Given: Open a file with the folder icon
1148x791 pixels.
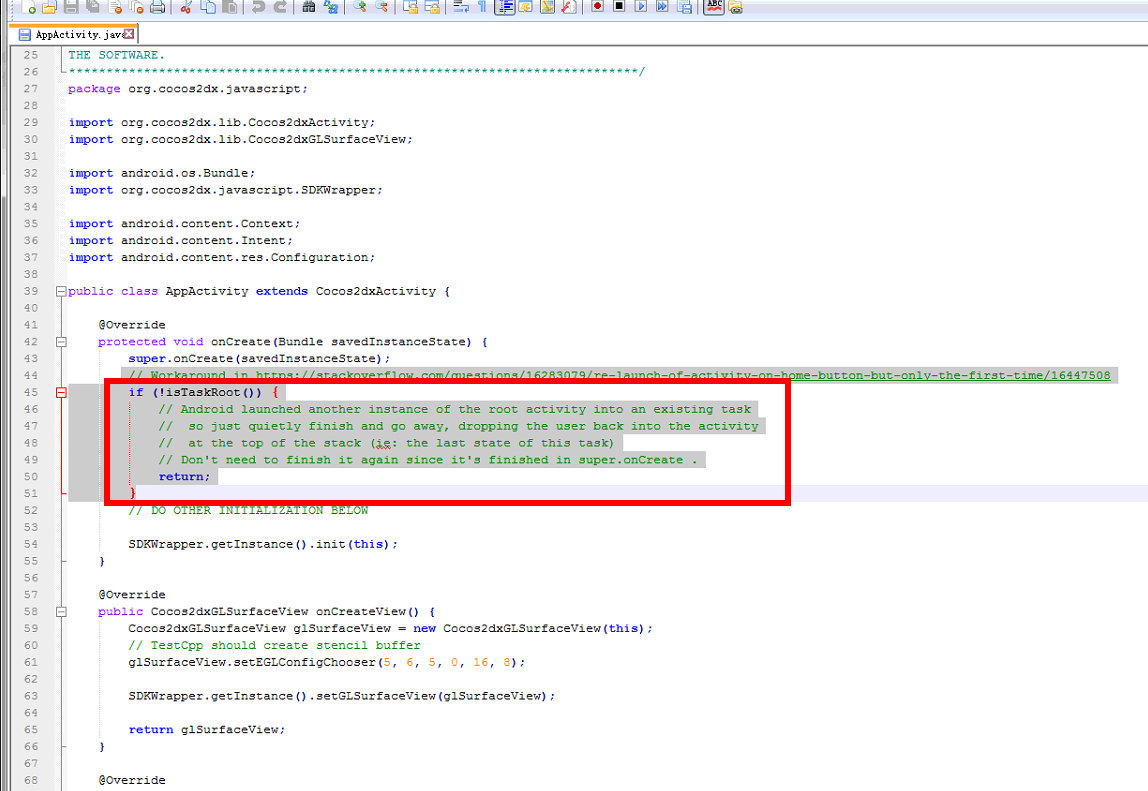Looking at the screenshot, I should 49,7.
